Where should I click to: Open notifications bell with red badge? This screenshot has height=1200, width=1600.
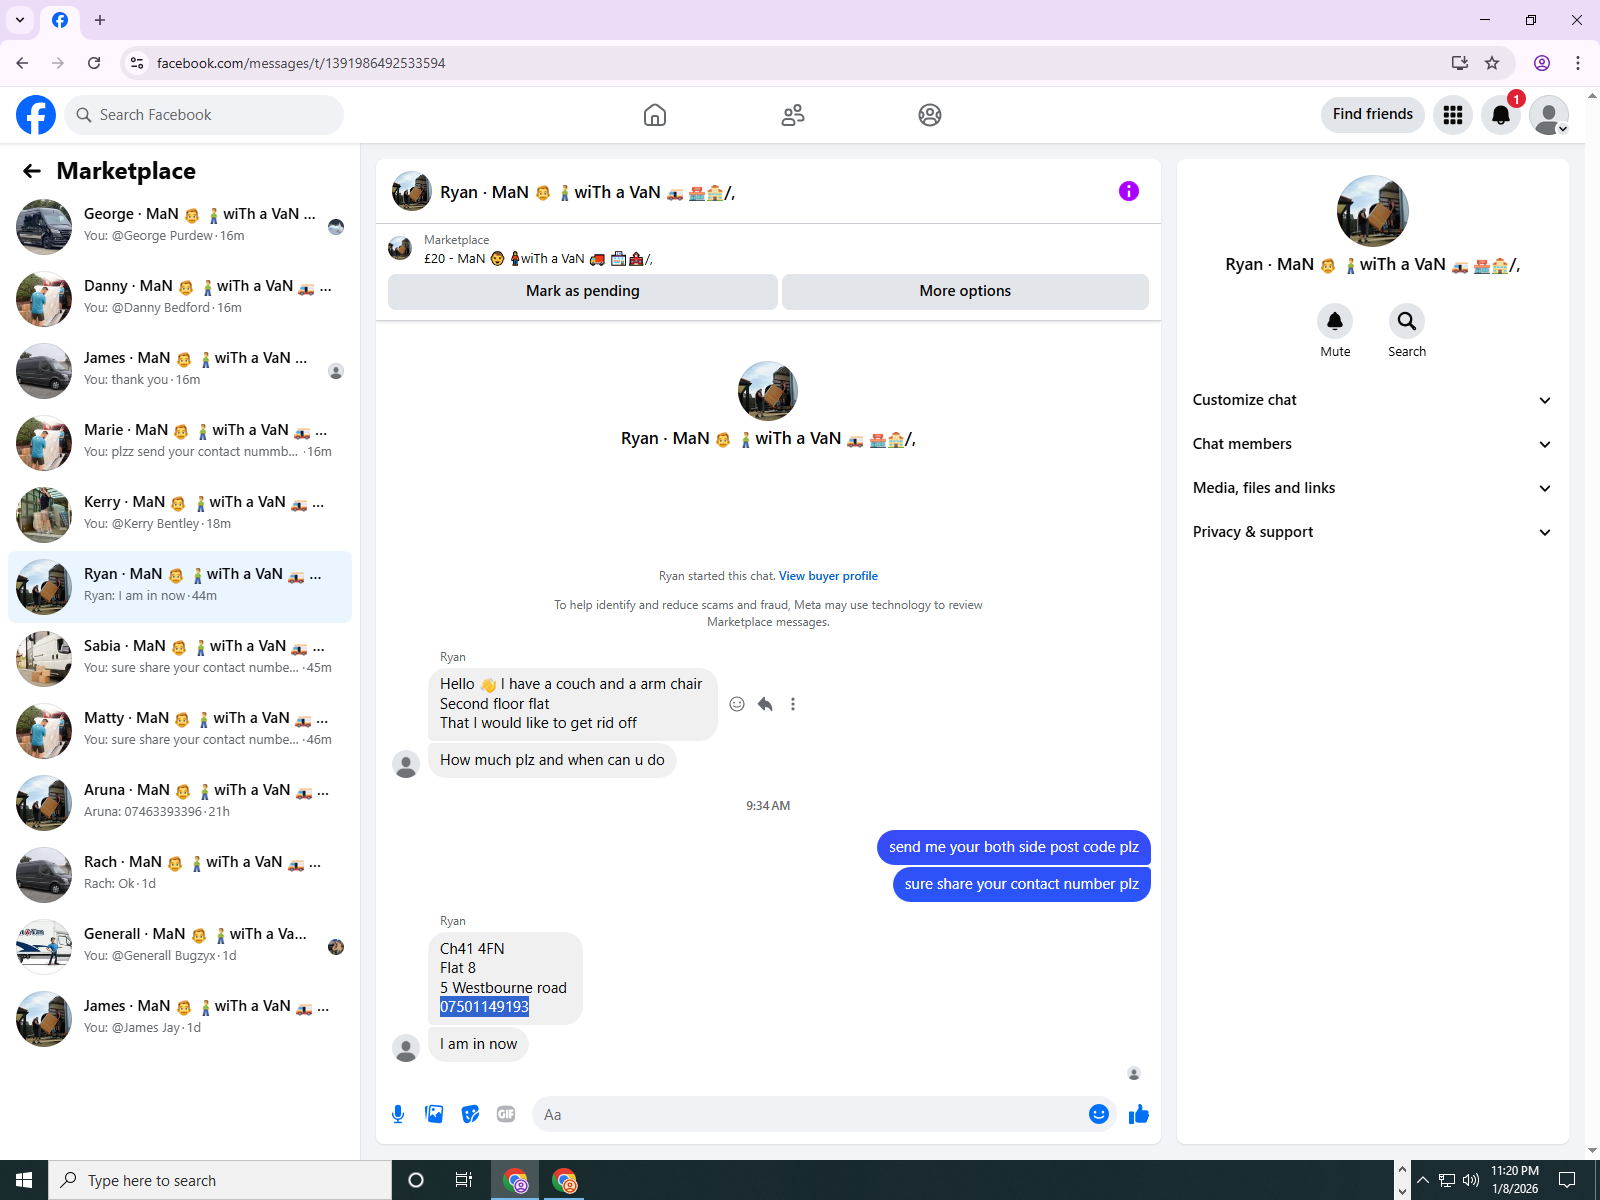pos(1501,115)
